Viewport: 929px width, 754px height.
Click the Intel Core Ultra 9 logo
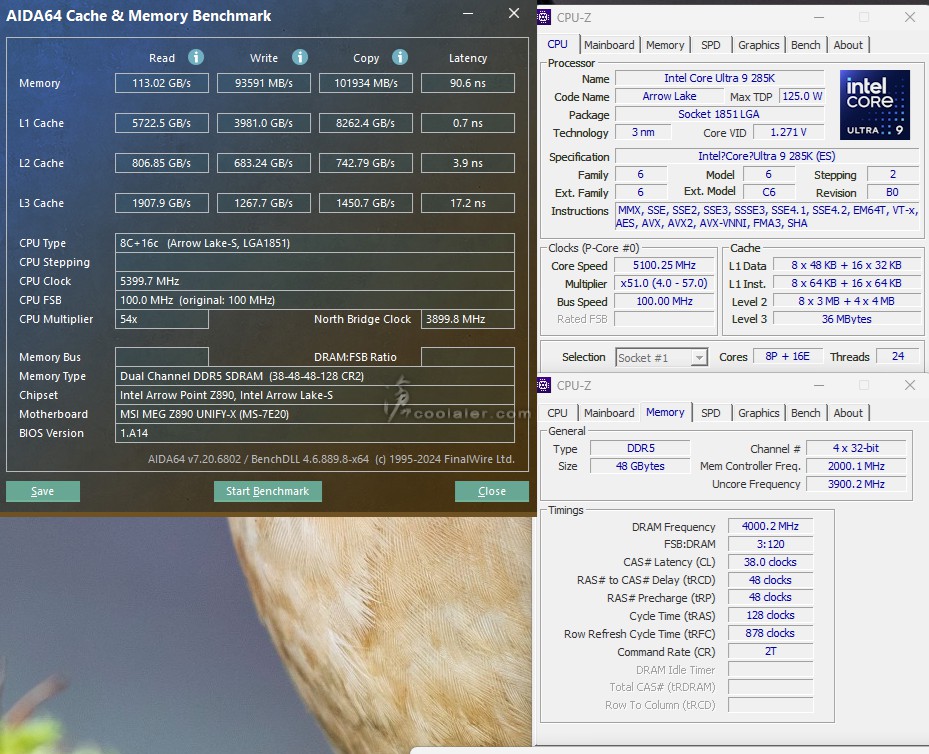[x=874, y=105]
